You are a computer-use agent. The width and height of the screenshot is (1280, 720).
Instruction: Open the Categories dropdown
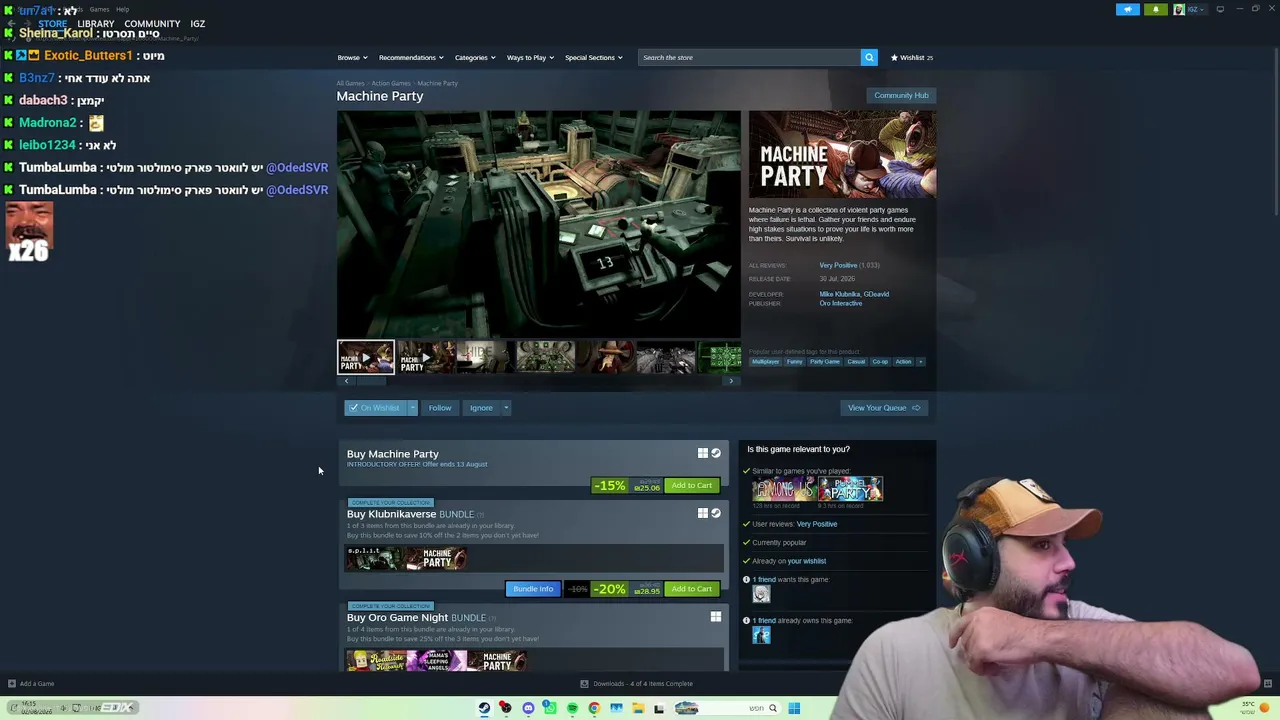[x=475, y=57]
